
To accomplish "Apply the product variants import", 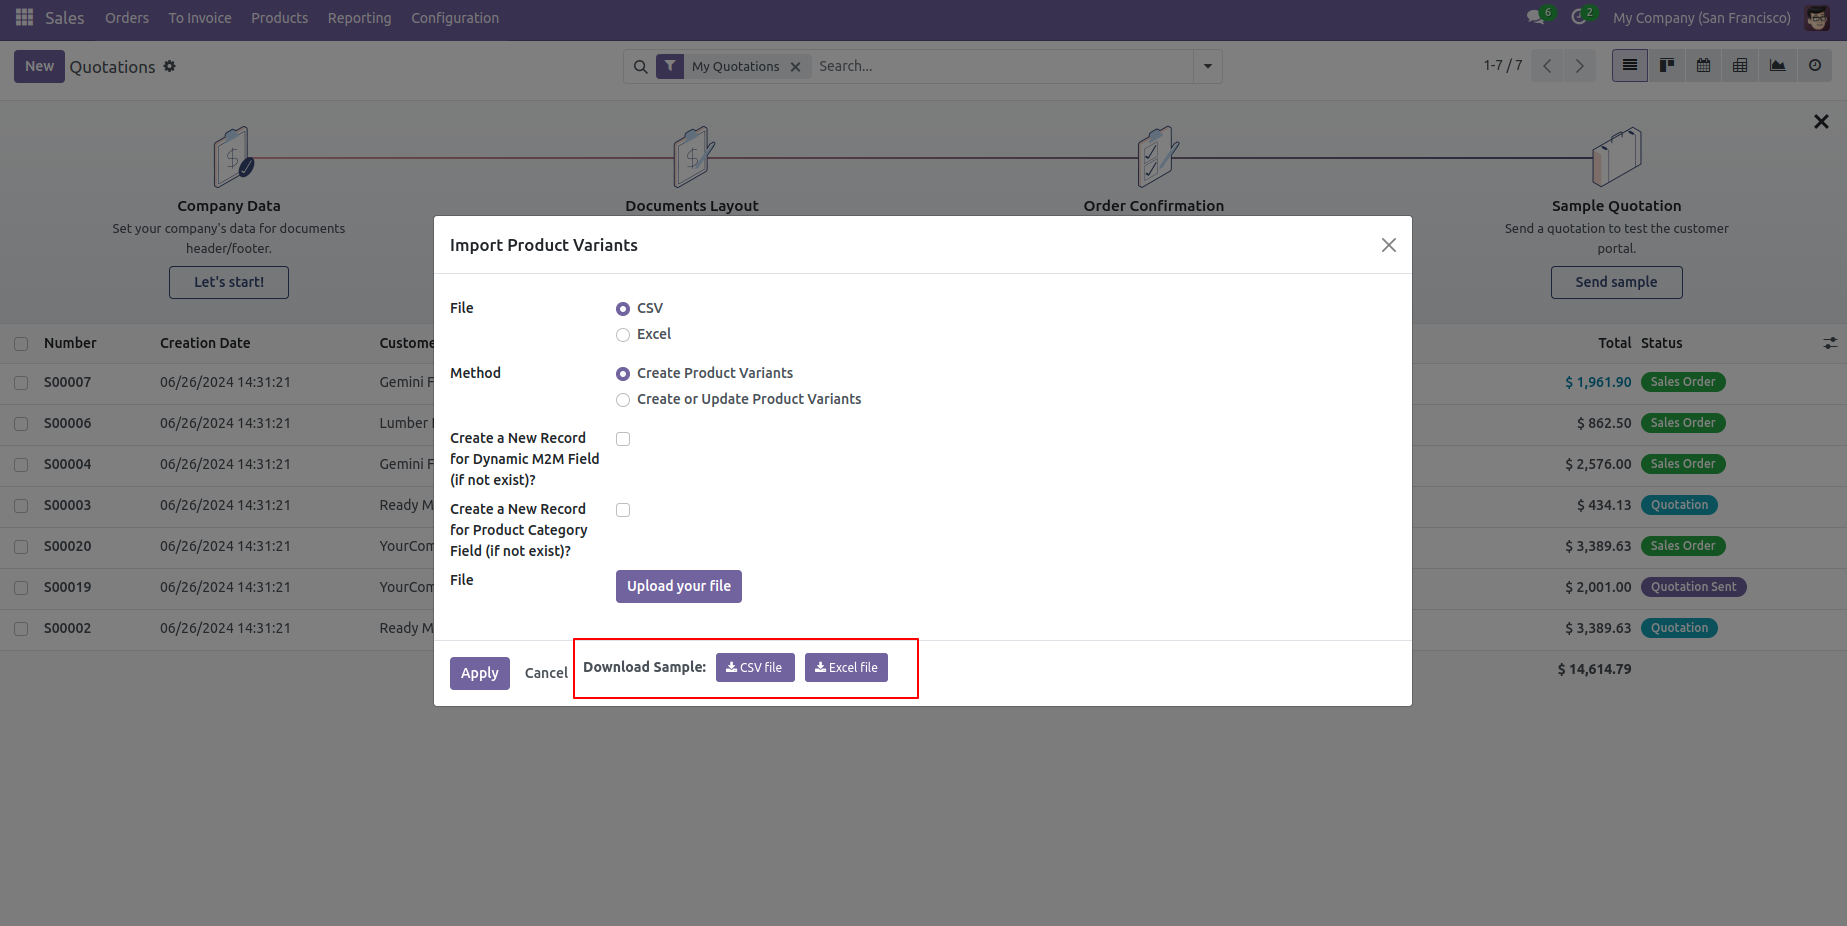I will click(479, 672).
